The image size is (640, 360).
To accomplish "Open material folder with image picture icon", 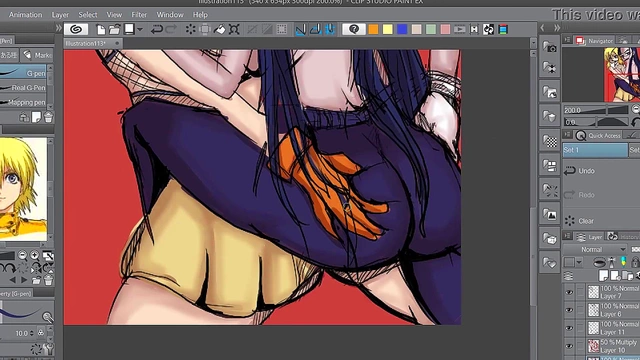I will pyautogui.click(x=549, y=214).
